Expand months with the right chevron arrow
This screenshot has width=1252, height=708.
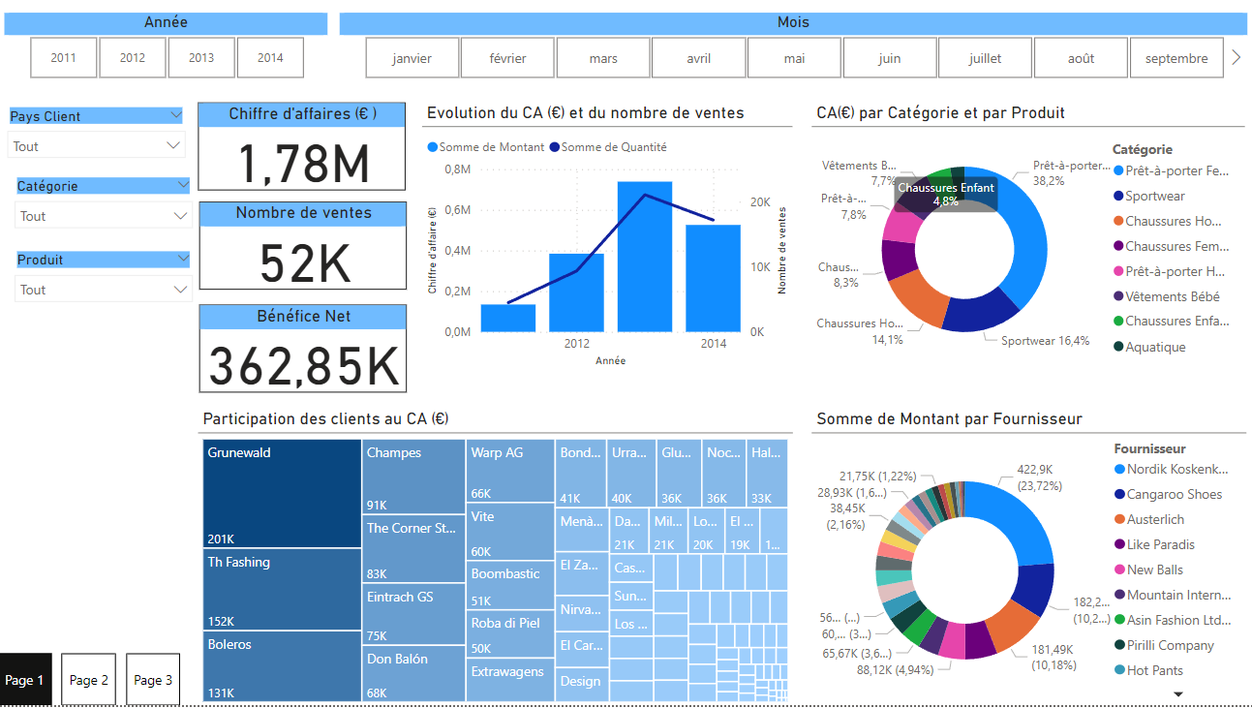[1237, 57]
